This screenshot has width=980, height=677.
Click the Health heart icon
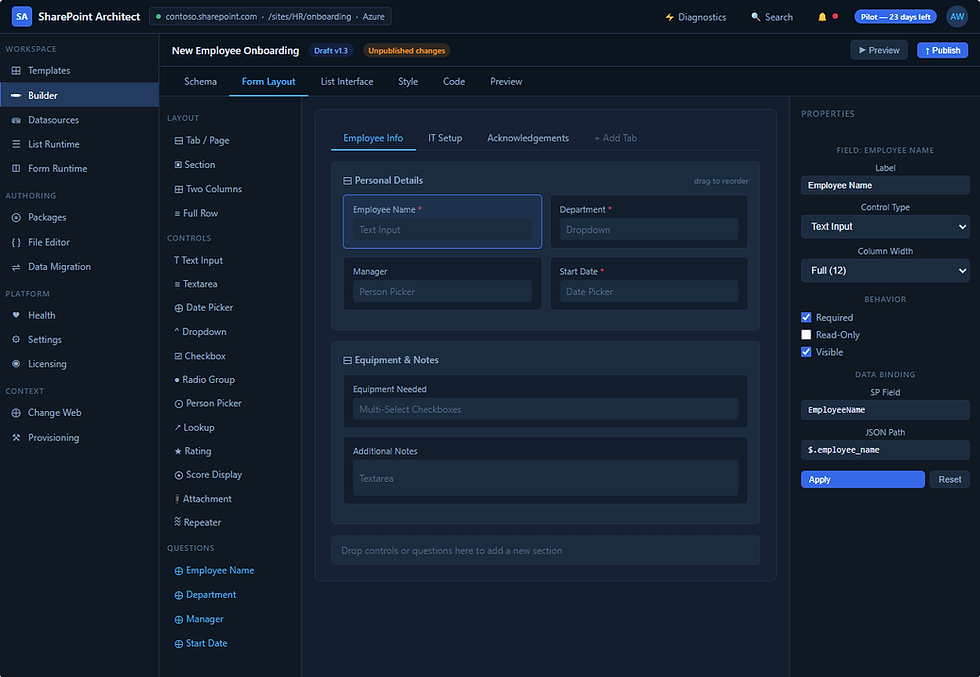16,316
